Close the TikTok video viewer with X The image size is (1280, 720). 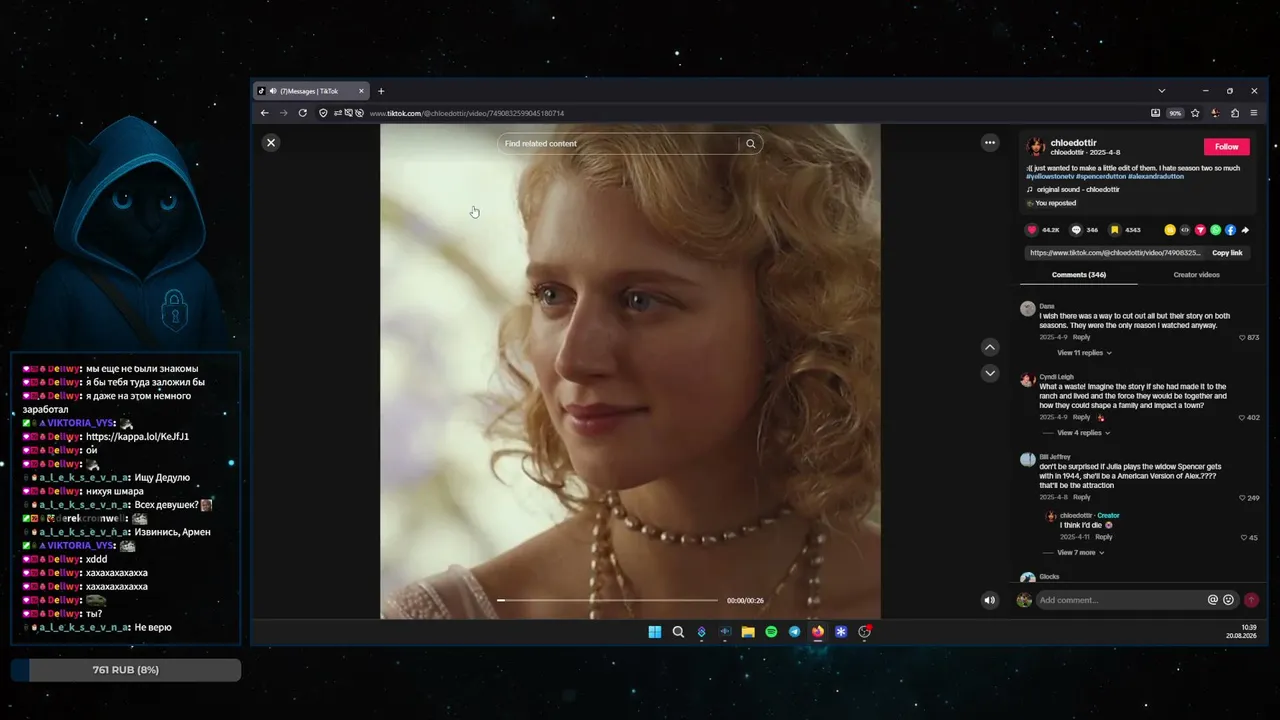click(270, 143)
